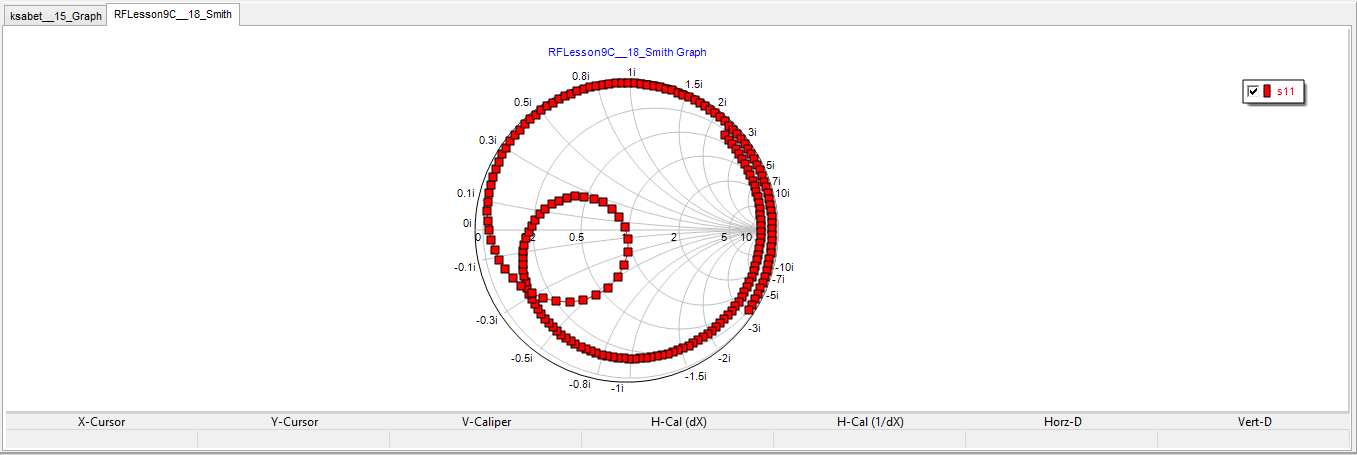Screen dimensions: 1357x455
Task: Select the Horz-D column header
Action: pyautogui.click(x=1062, y=422)
